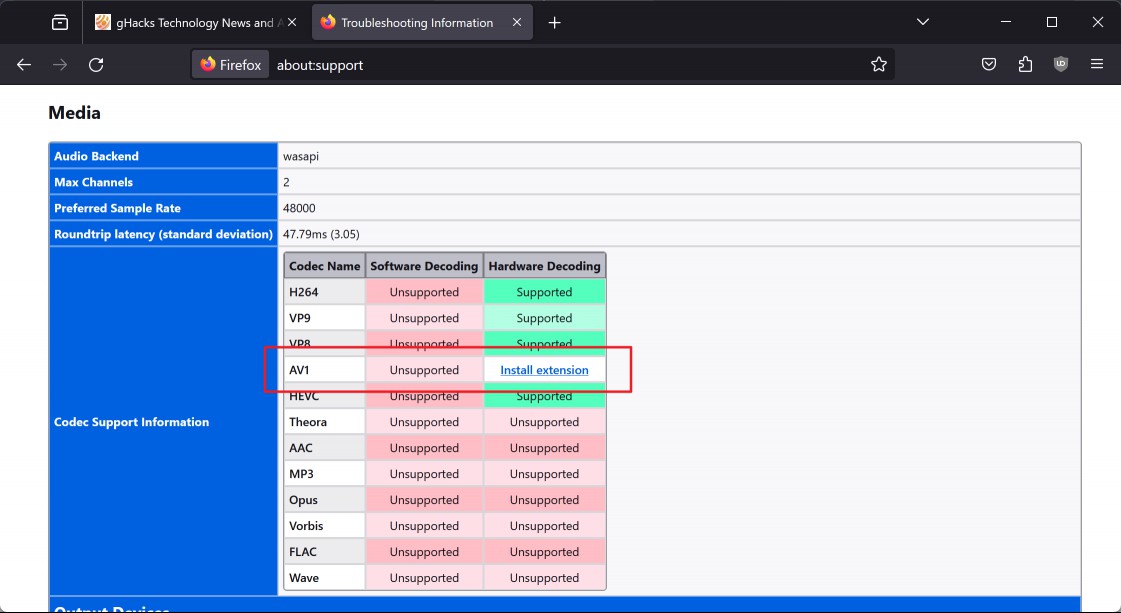Image resolution: width=1121 pixels, height=613 pixels.
Task: Select the VP9 codec name cell
Action: point(325,318)
